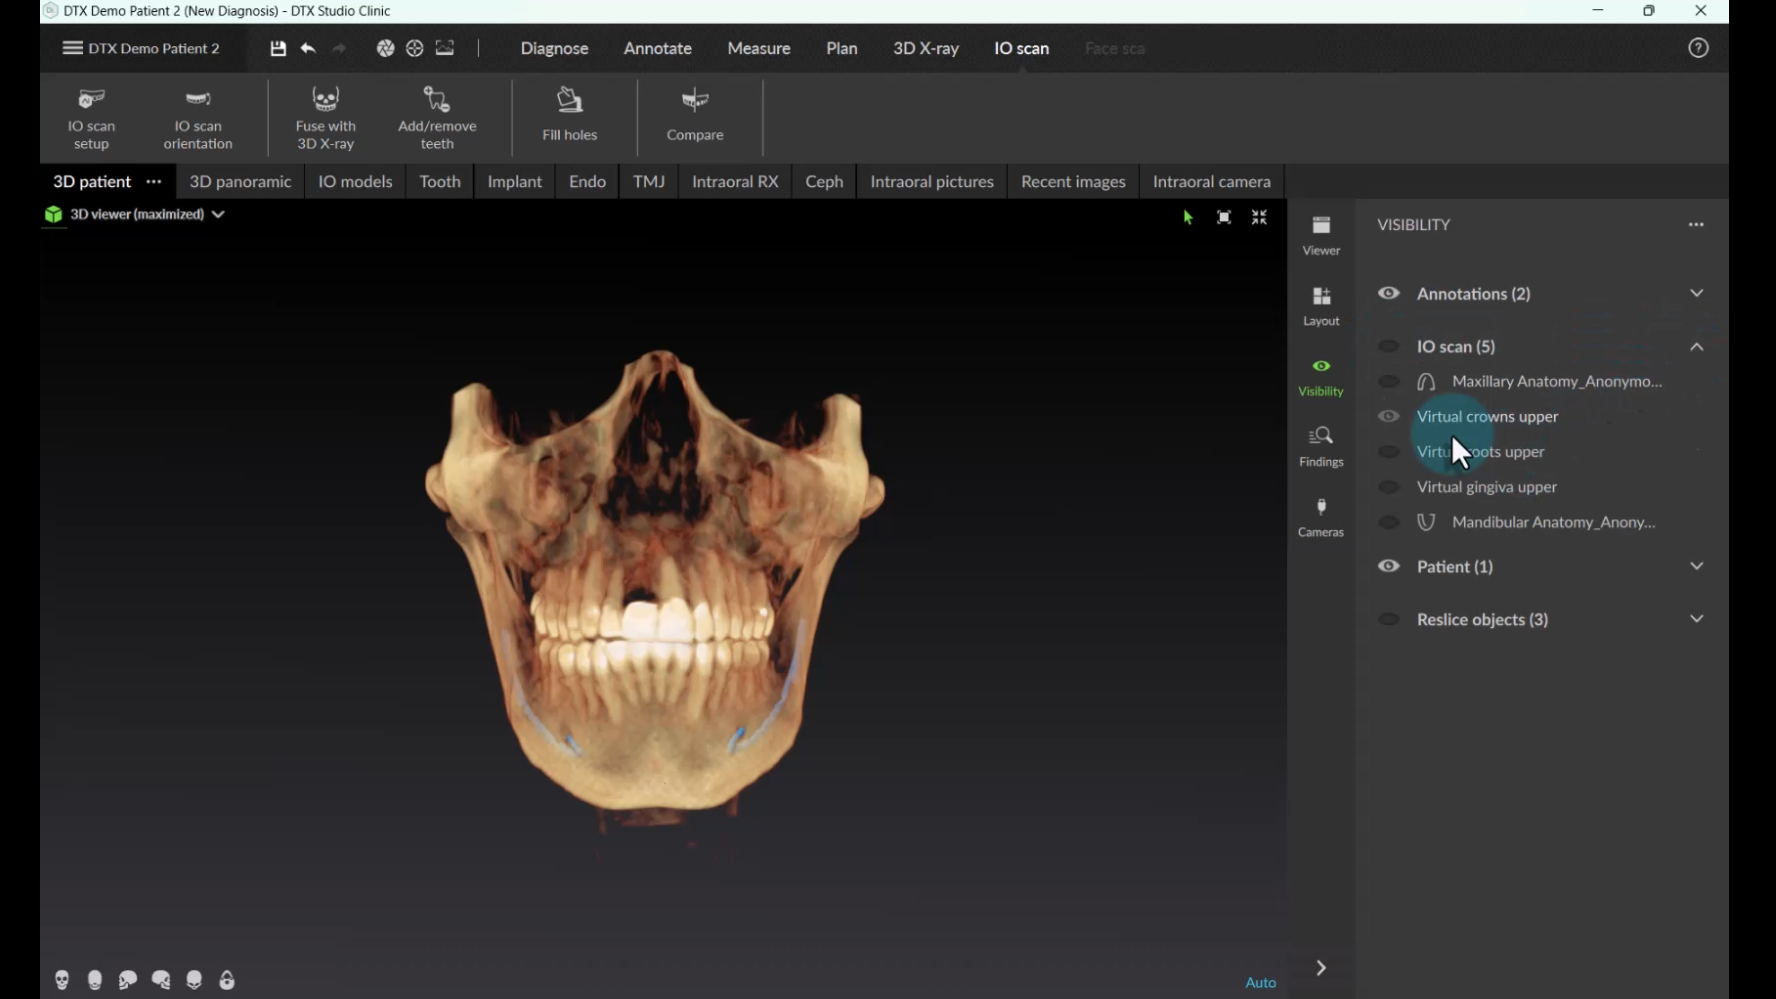
Task: Show the Virtual gingiva upper object
Action: [x=1389, y=487]
